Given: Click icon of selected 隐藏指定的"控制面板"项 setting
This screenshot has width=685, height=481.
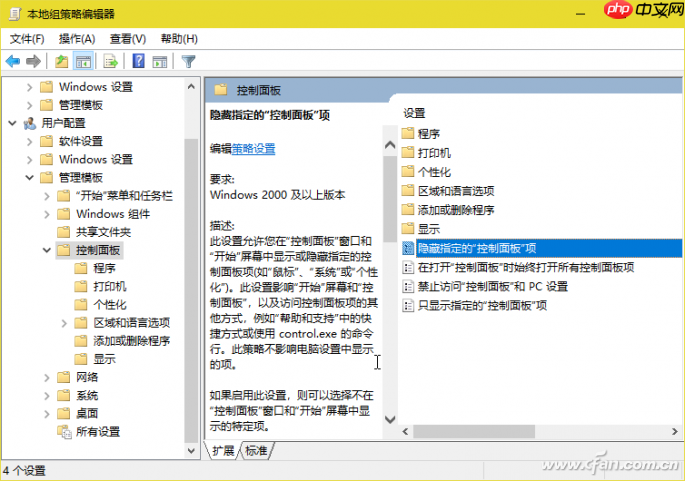Looking at the screenshot, I should click(x=408, y=248).
